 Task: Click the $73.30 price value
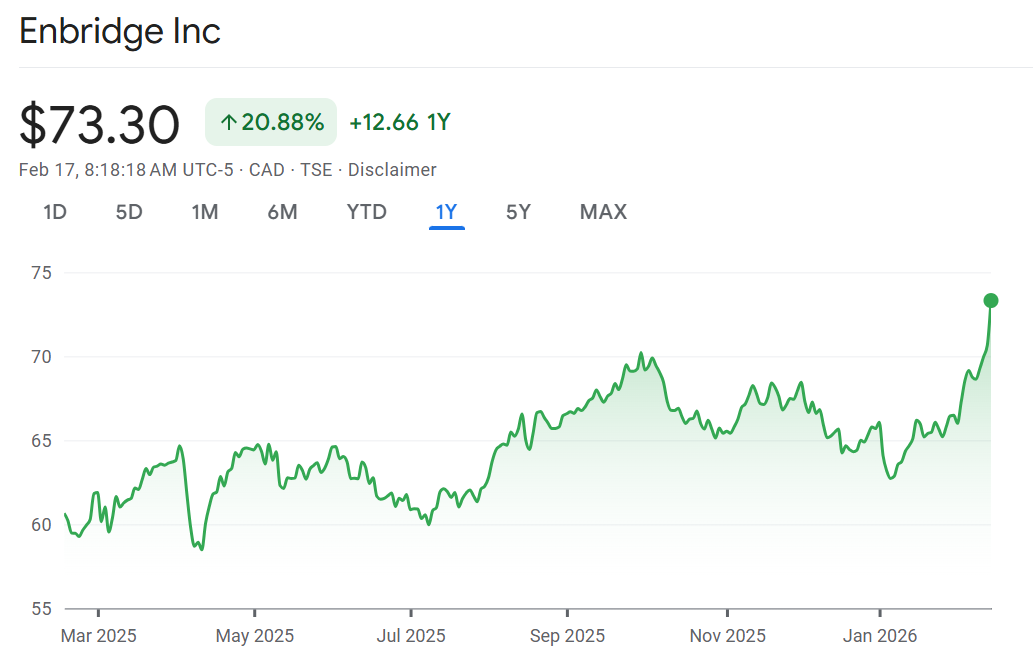tap(100, 125)
